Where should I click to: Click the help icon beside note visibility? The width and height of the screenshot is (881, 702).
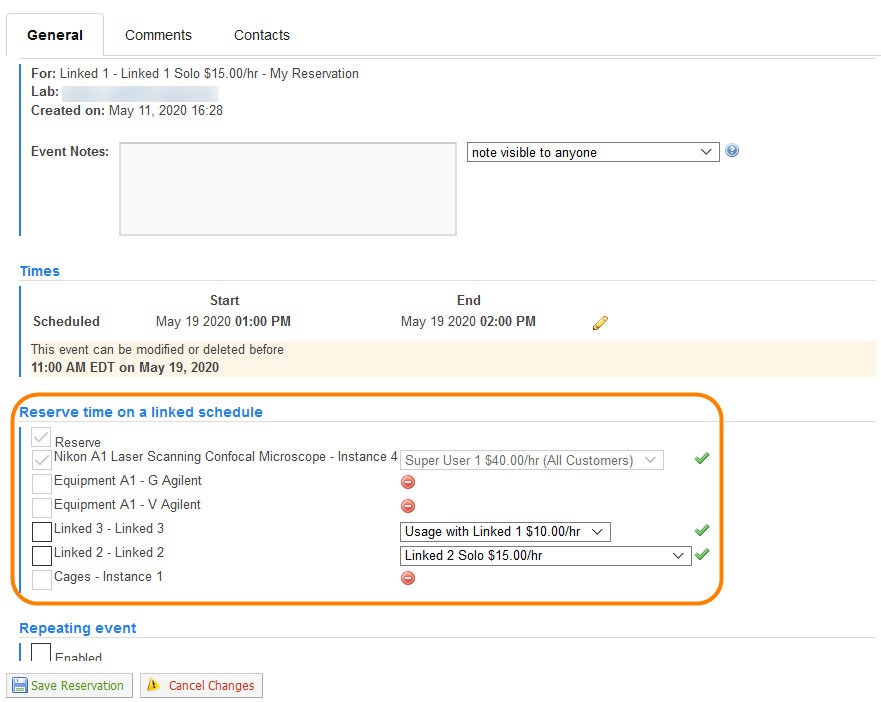[732, 152]
